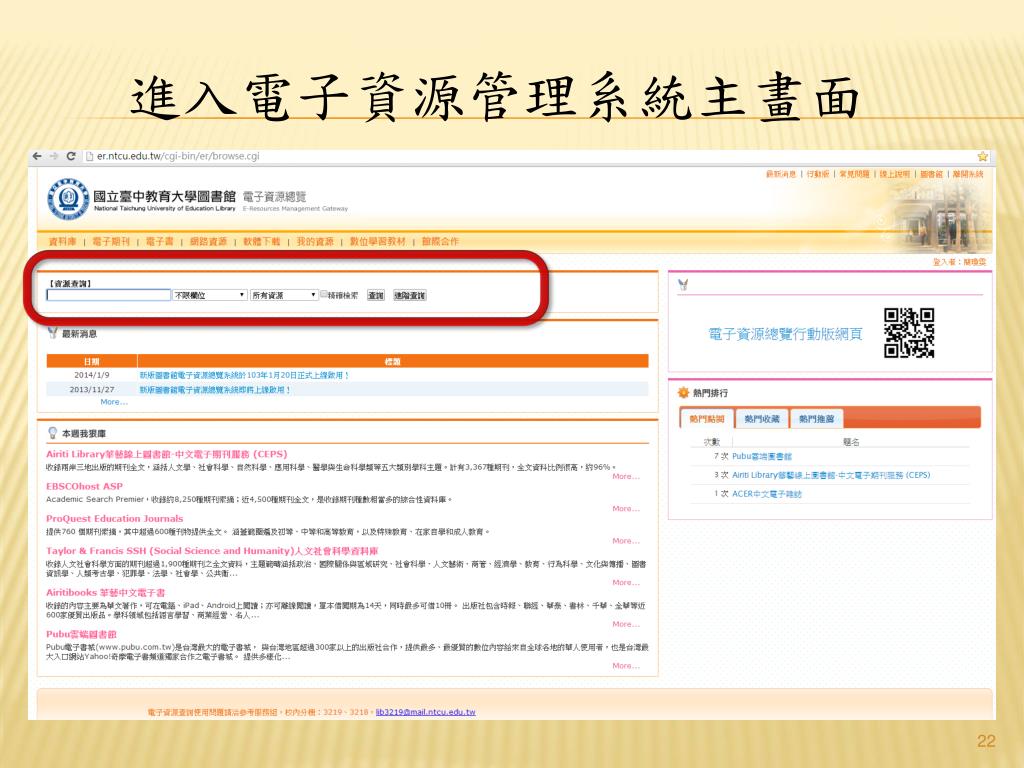Click More beside Airiti Library CEPS description
This screenshot has width=1024, height=768.
coord(626,477)
